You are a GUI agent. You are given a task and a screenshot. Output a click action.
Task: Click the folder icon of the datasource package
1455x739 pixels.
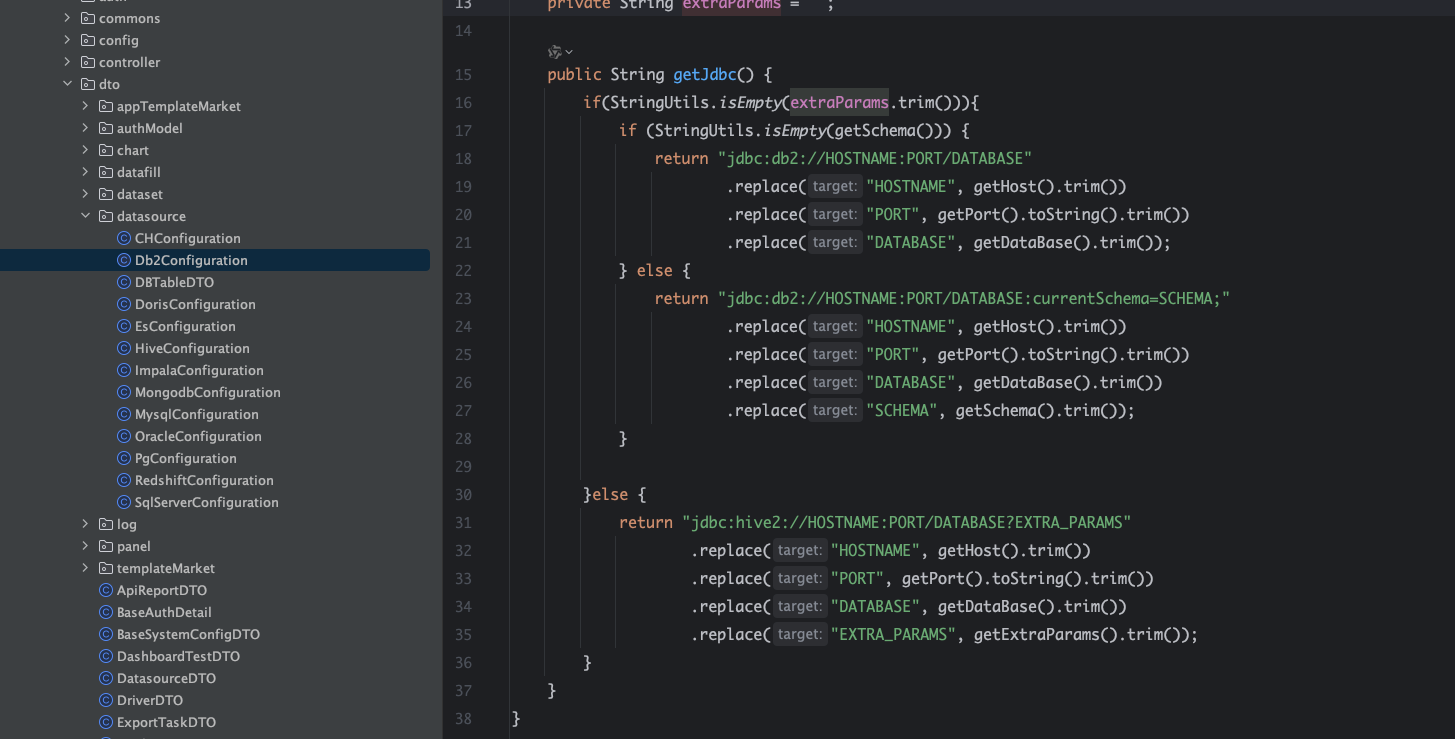coord(106,216)
